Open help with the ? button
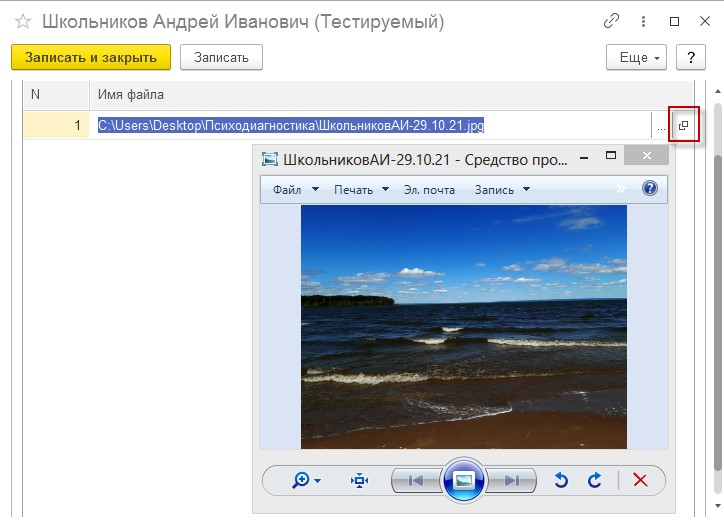 [691, 57]
